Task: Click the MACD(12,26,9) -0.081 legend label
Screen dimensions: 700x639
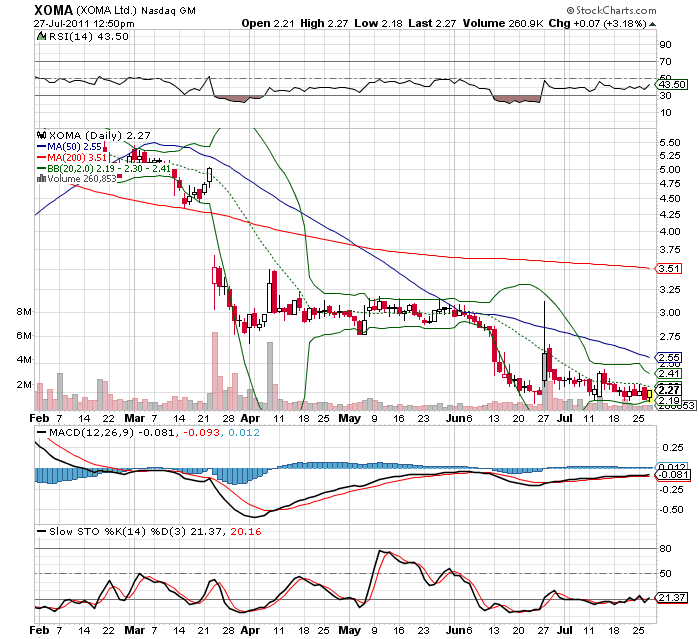Action: [111, 432]
